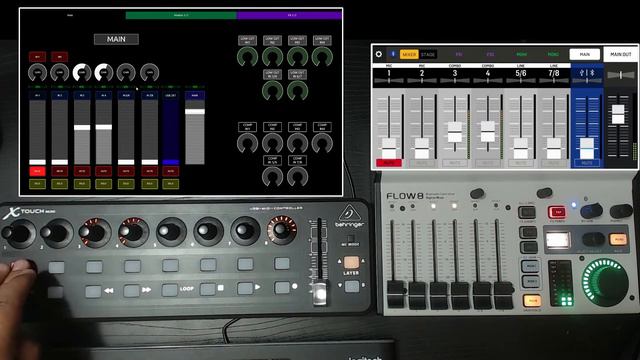Click channel 1 fader cap in FLOW app
This screenshot has width=640, height=360.
tap(389, 148)
